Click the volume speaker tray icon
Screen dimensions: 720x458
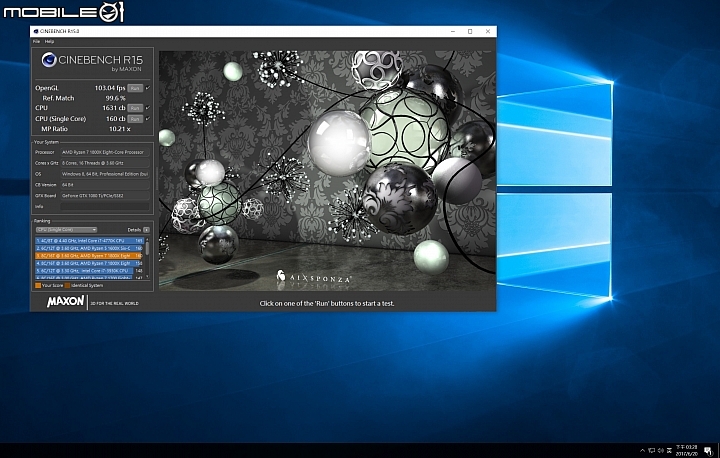click(660, 451)
